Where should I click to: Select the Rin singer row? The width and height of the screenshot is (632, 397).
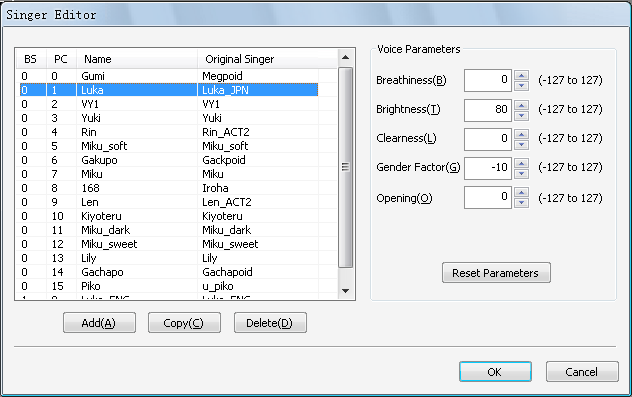(x=169, y=132)
